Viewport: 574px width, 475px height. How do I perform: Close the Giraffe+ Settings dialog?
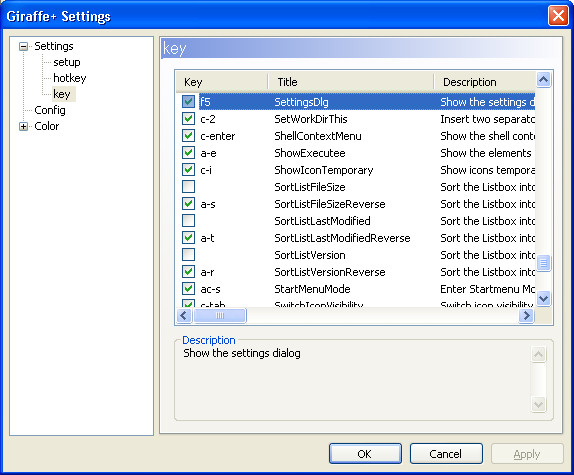point(558,16)
